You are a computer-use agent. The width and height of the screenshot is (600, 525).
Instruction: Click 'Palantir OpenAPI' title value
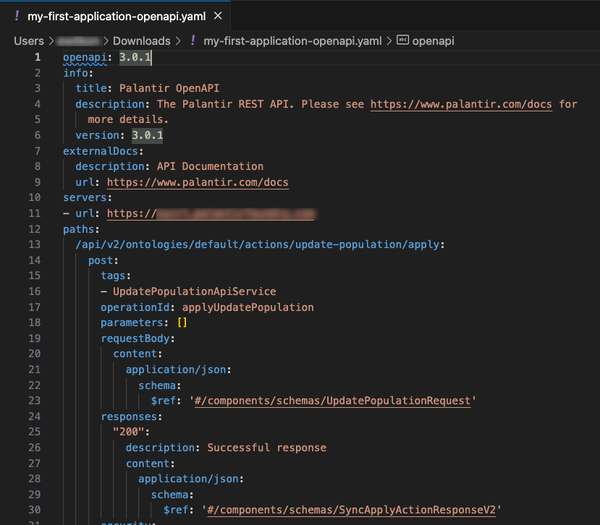click(x=169, y=88)
